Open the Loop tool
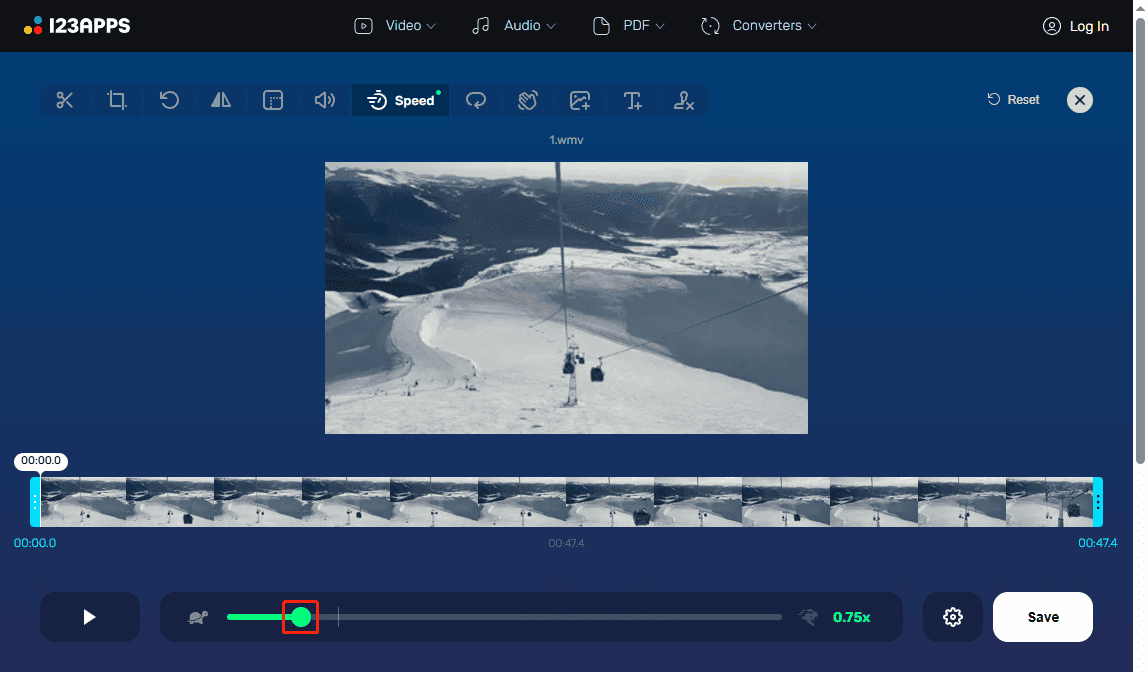This screenshot has height=673, width=1148. [x=476, y=100]
